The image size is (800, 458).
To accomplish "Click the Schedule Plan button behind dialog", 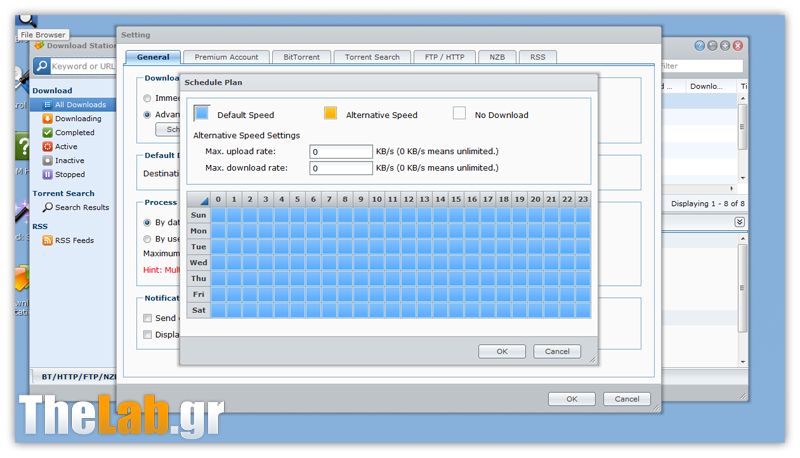I will 168,130.
